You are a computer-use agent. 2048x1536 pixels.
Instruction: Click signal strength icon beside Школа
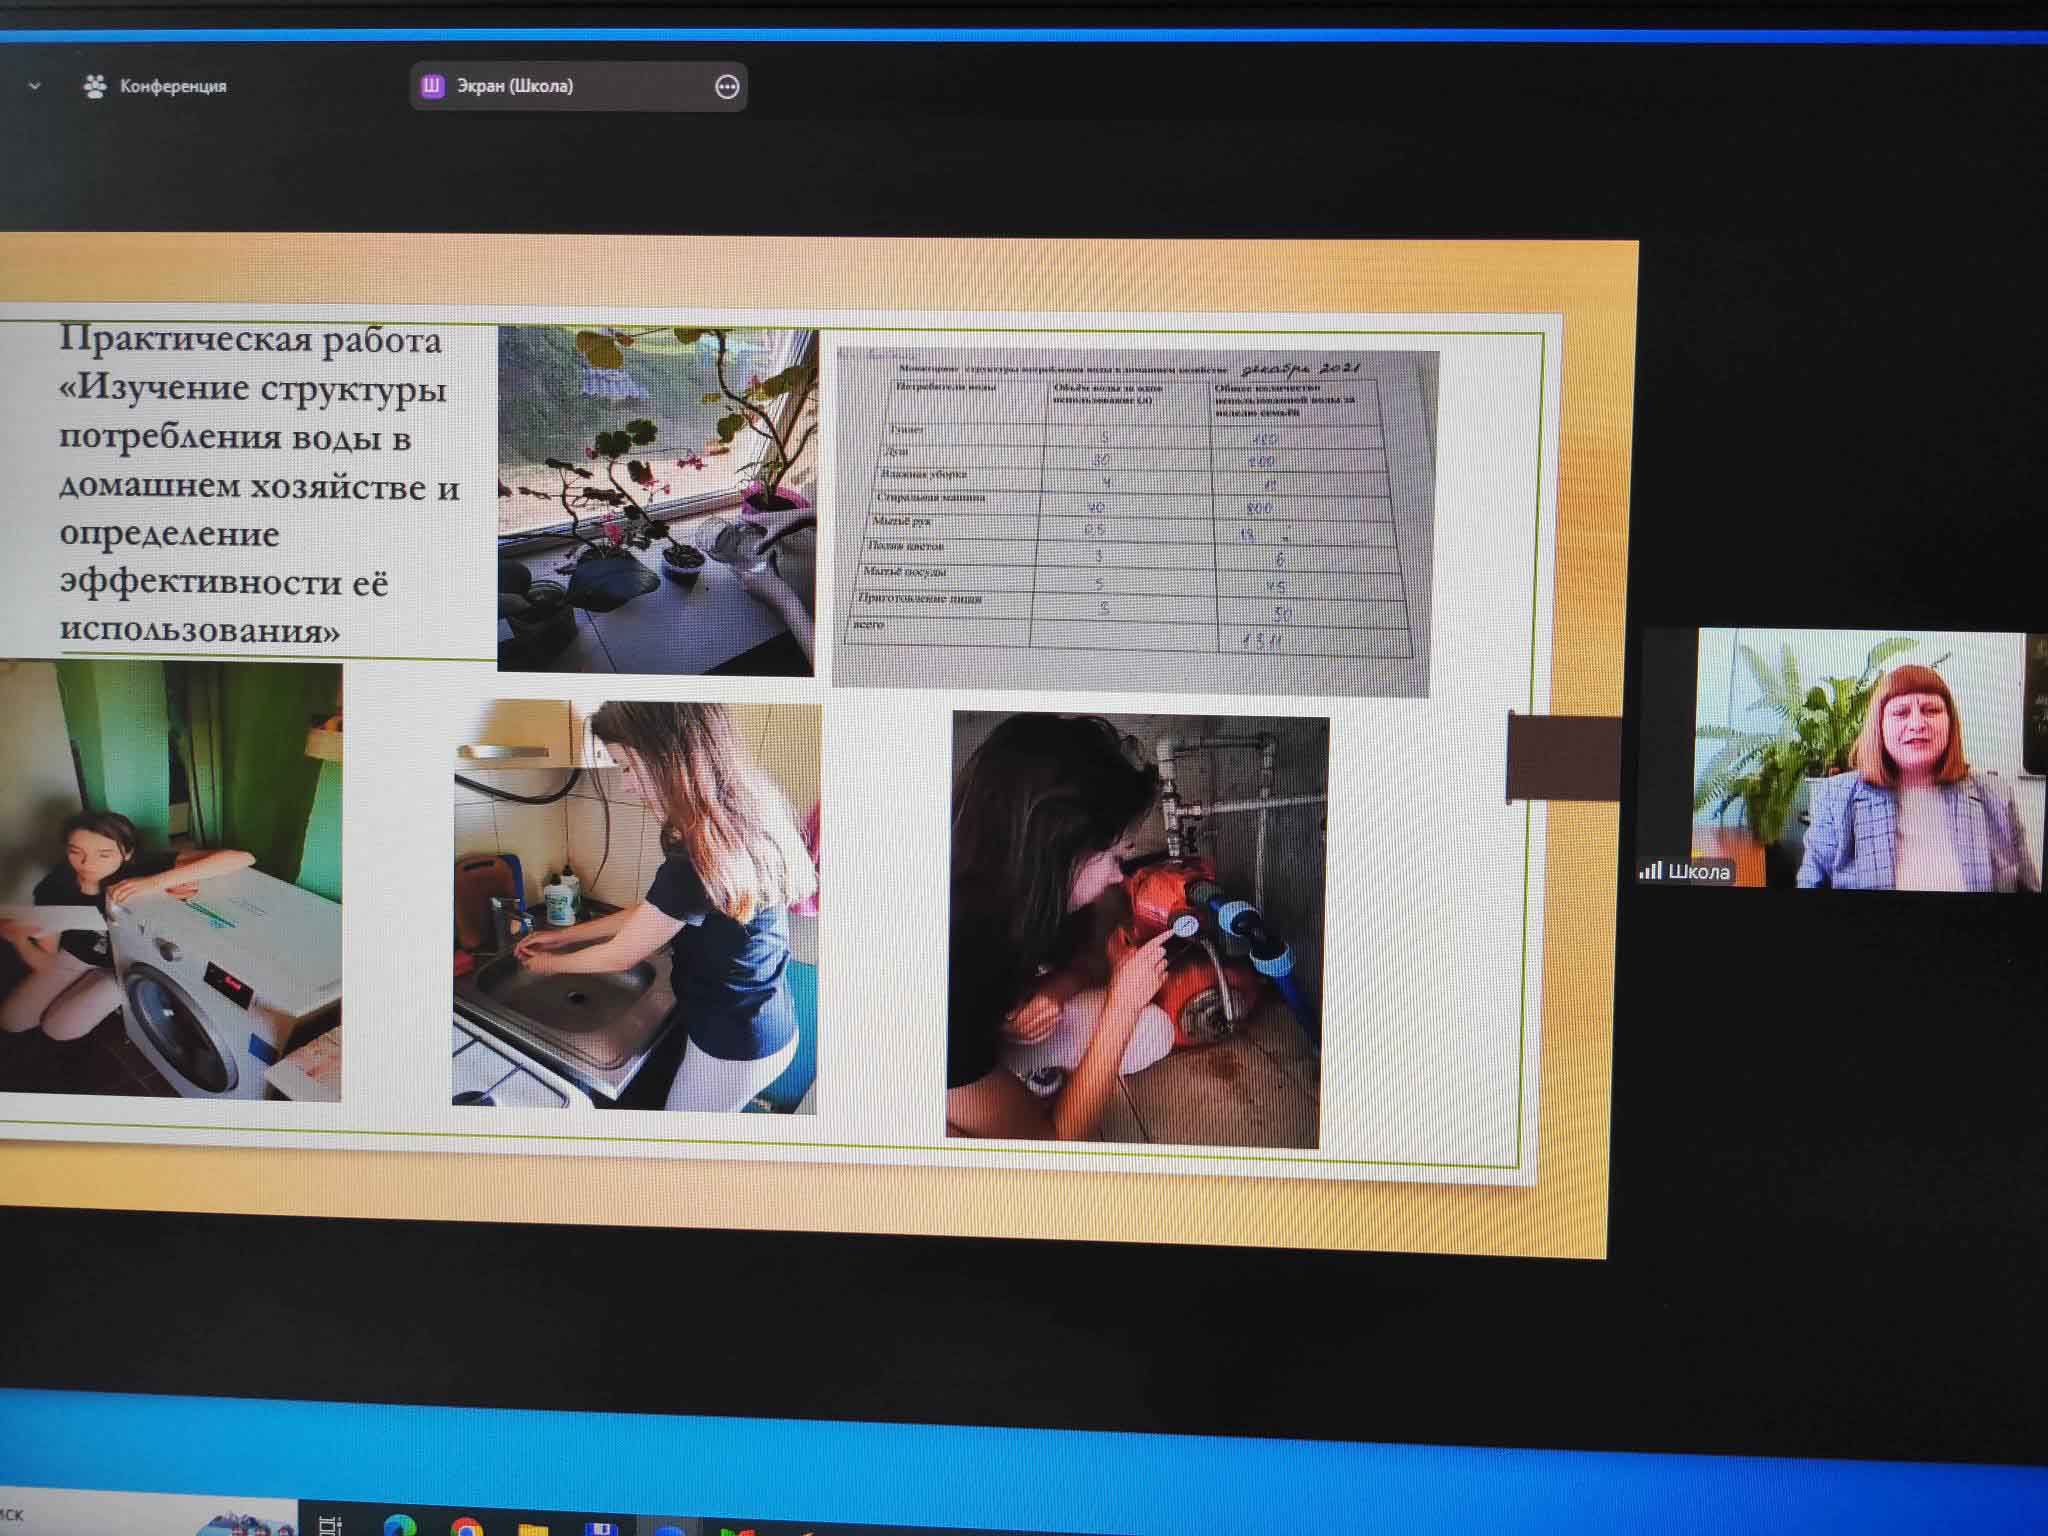pyautogui.click(x=1649, y=871)
